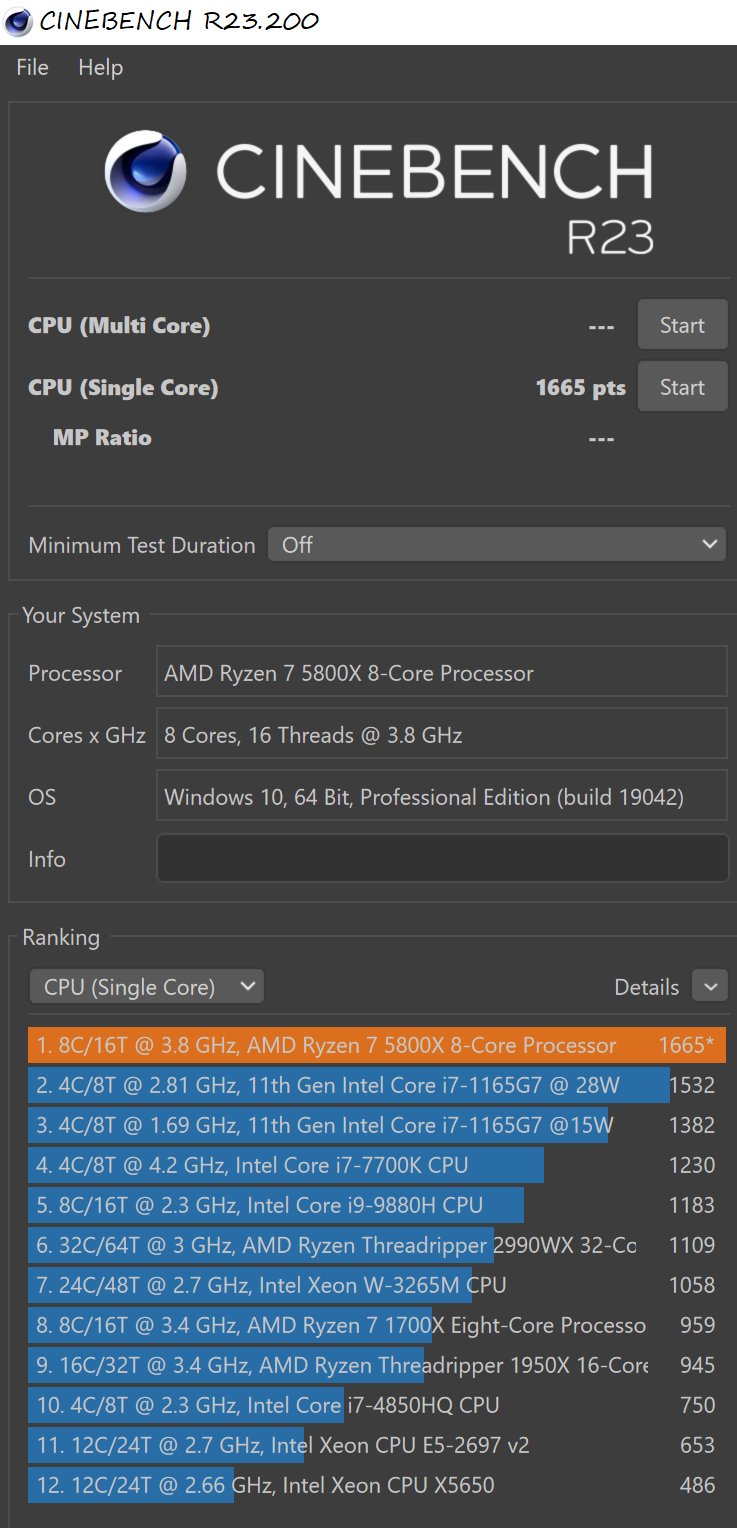Start the CPU (Multi Core) test
This screenshot has width=737, height=1528.
[682, 325]
